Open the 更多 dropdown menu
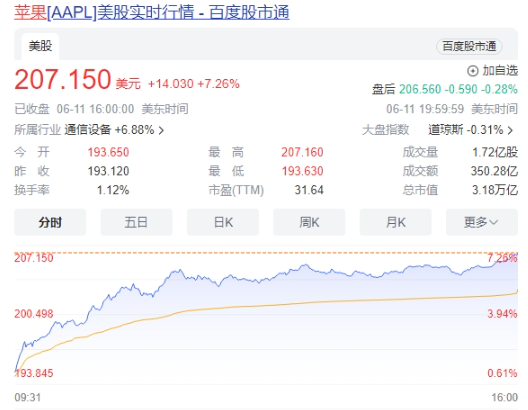 (482, 222)
